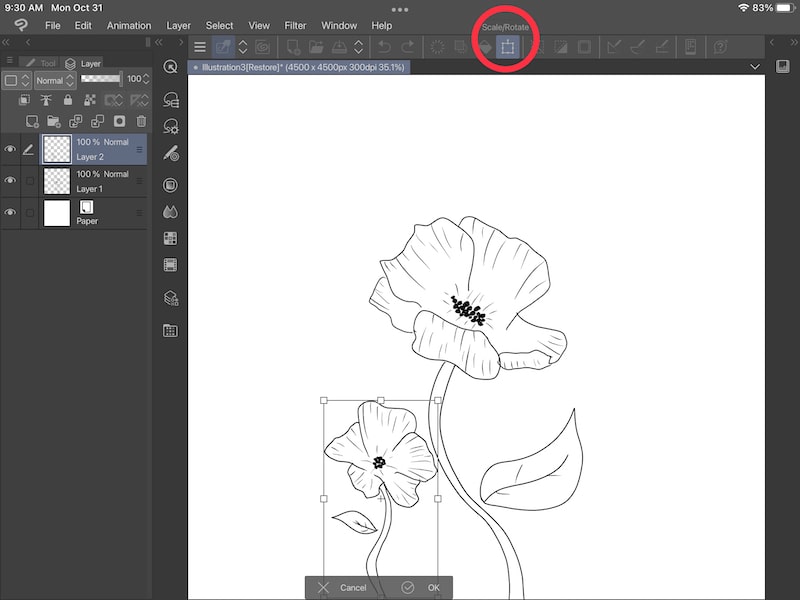Screen dimensions: 800x600
Task: Adjust the layer opacity slider
Action: tap(100, 79)
